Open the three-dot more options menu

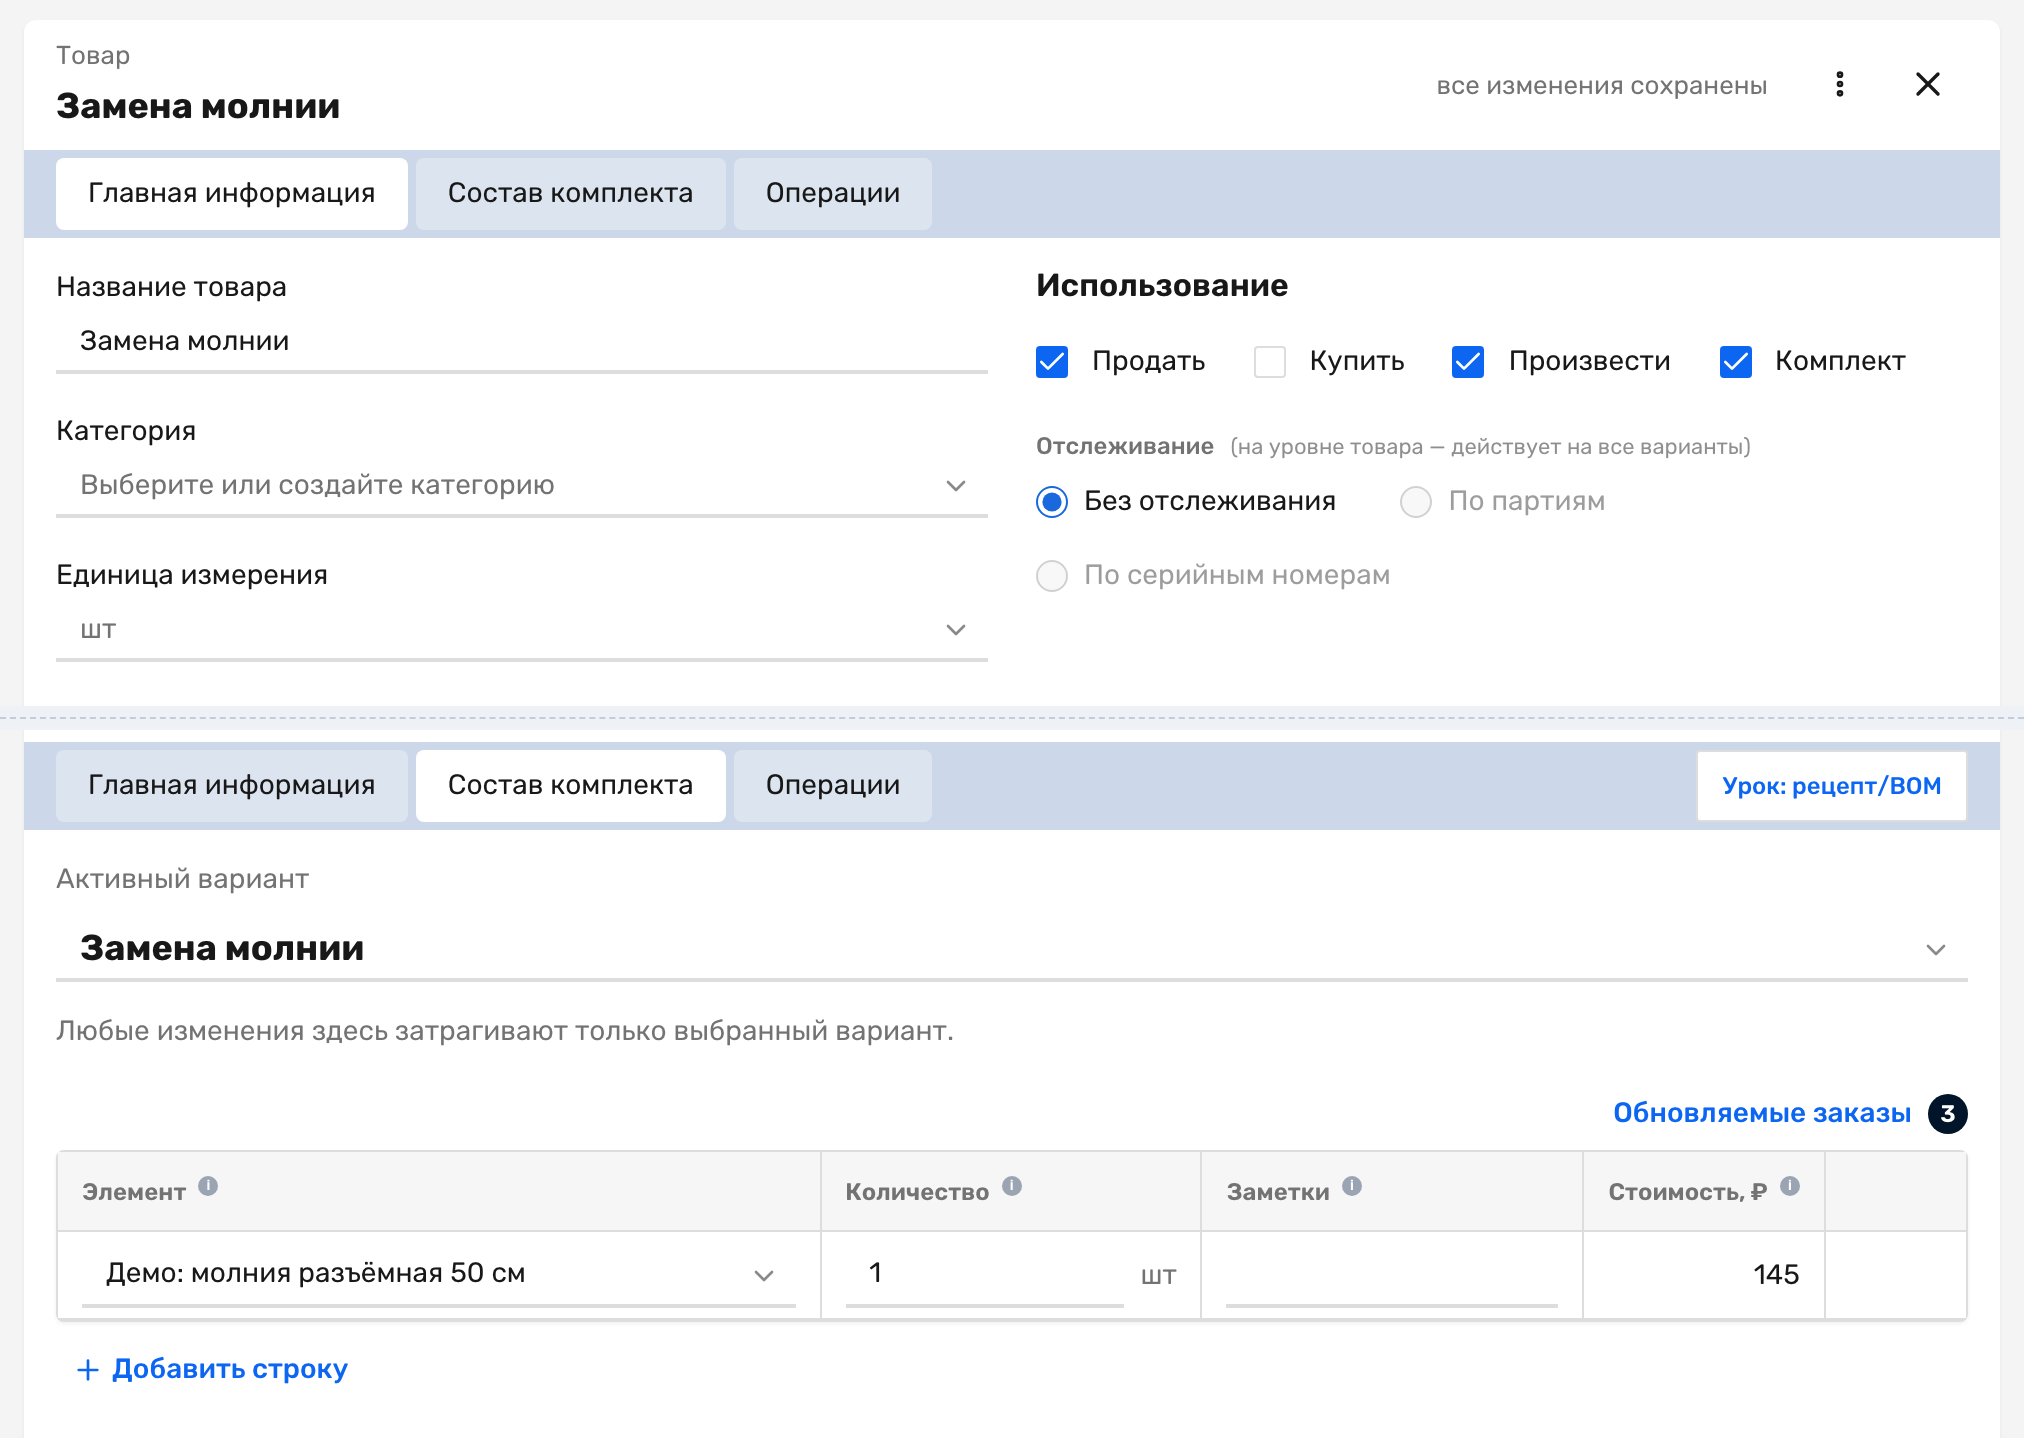(1839, 85)
